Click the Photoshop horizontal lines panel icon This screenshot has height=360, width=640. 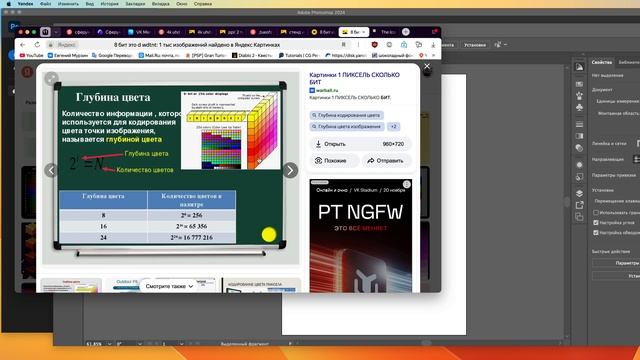point(579,124)
